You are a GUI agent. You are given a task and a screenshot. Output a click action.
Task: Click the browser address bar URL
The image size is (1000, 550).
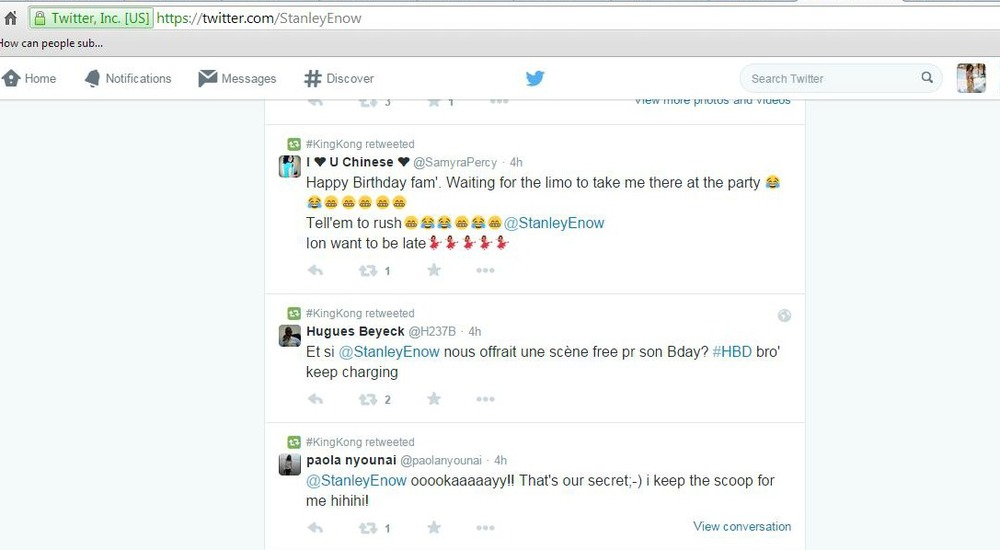coord(259,19)
